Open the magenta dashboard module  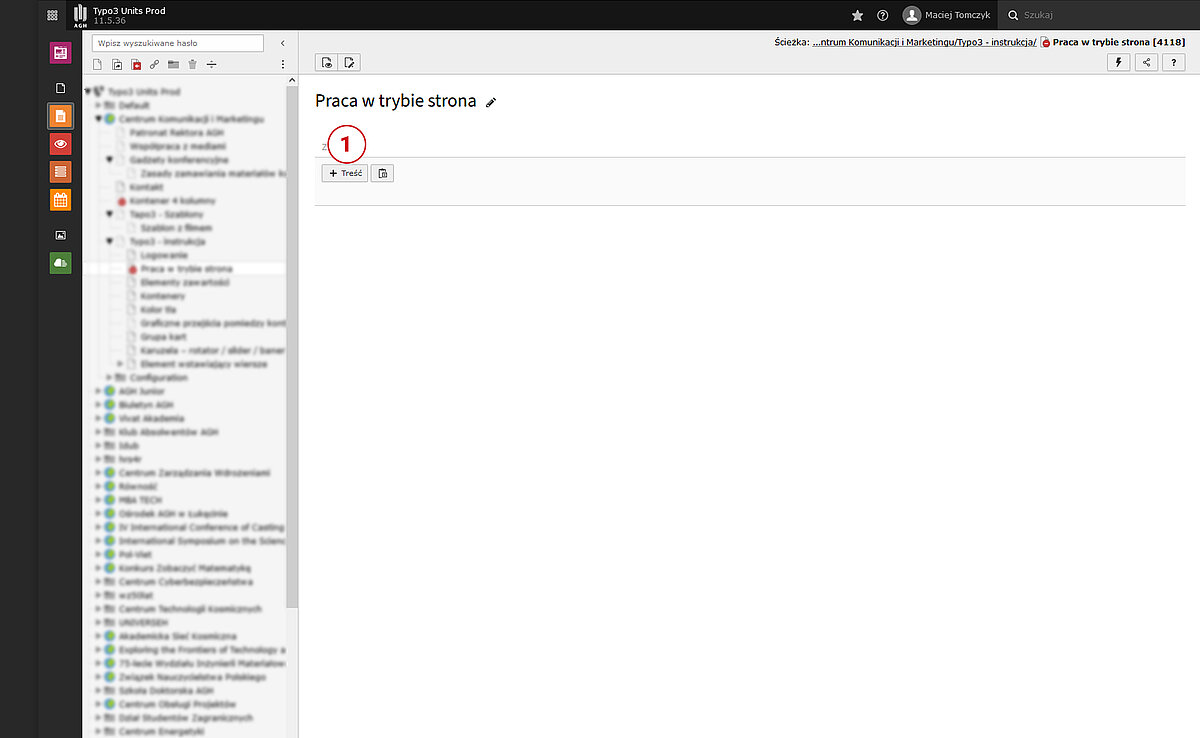(61, 53)
